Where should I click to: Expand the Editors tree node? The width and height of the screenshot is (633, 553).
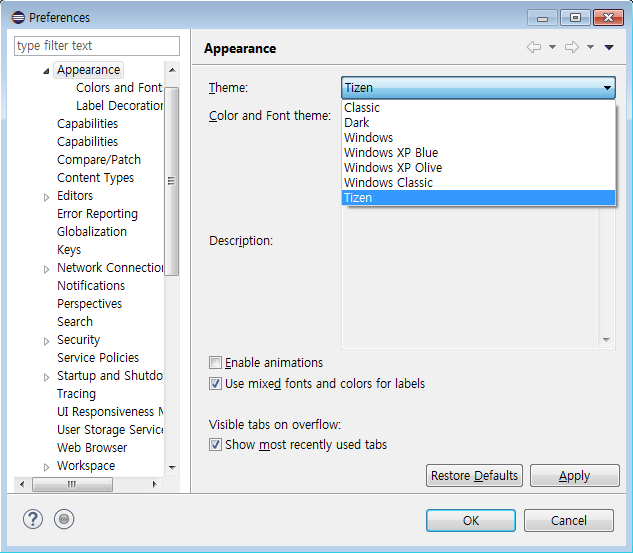(x=46, y=197)
